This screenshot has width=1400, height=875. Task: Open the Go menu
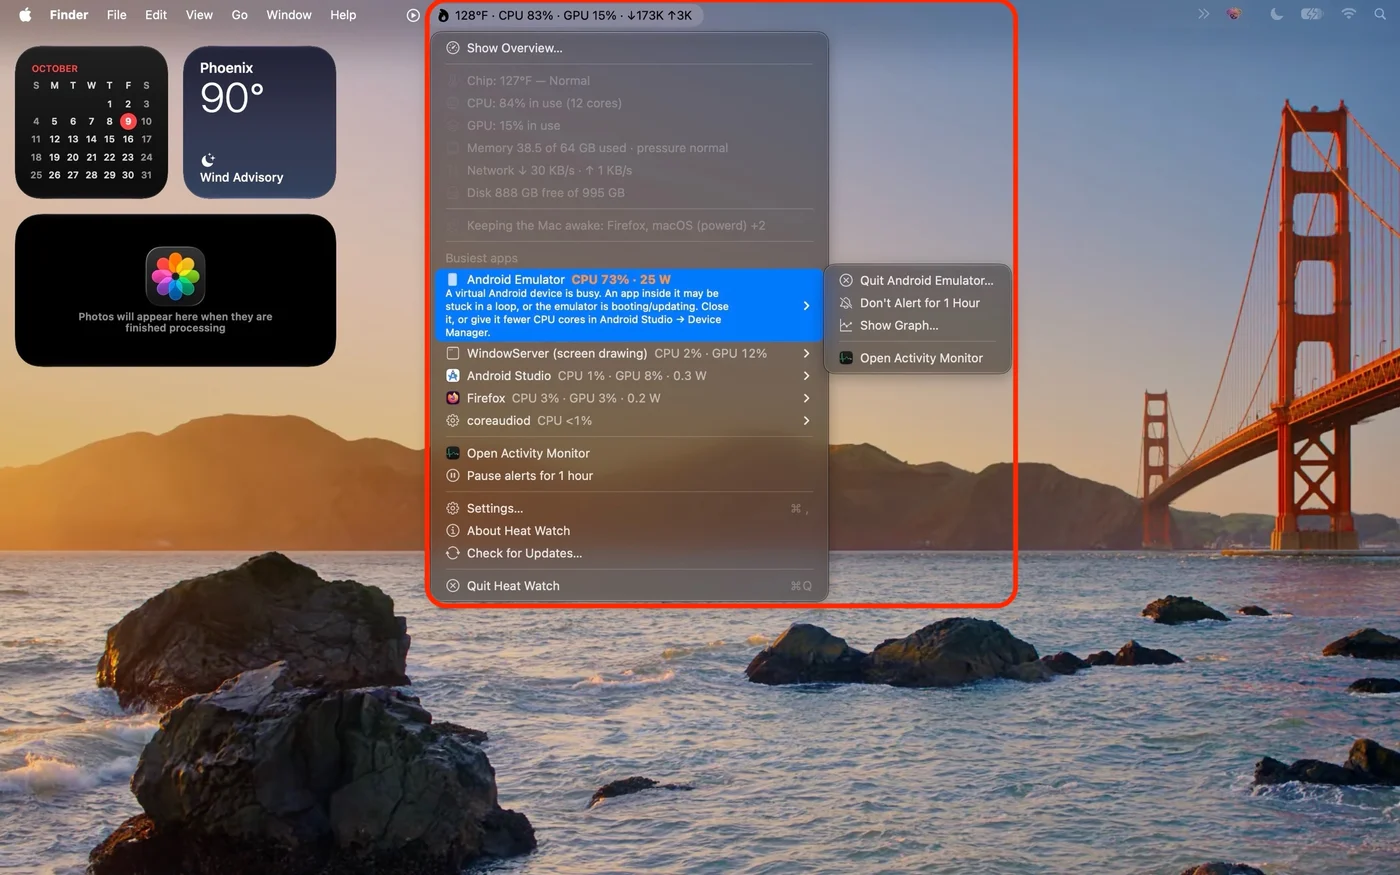(x=240, y=15)
